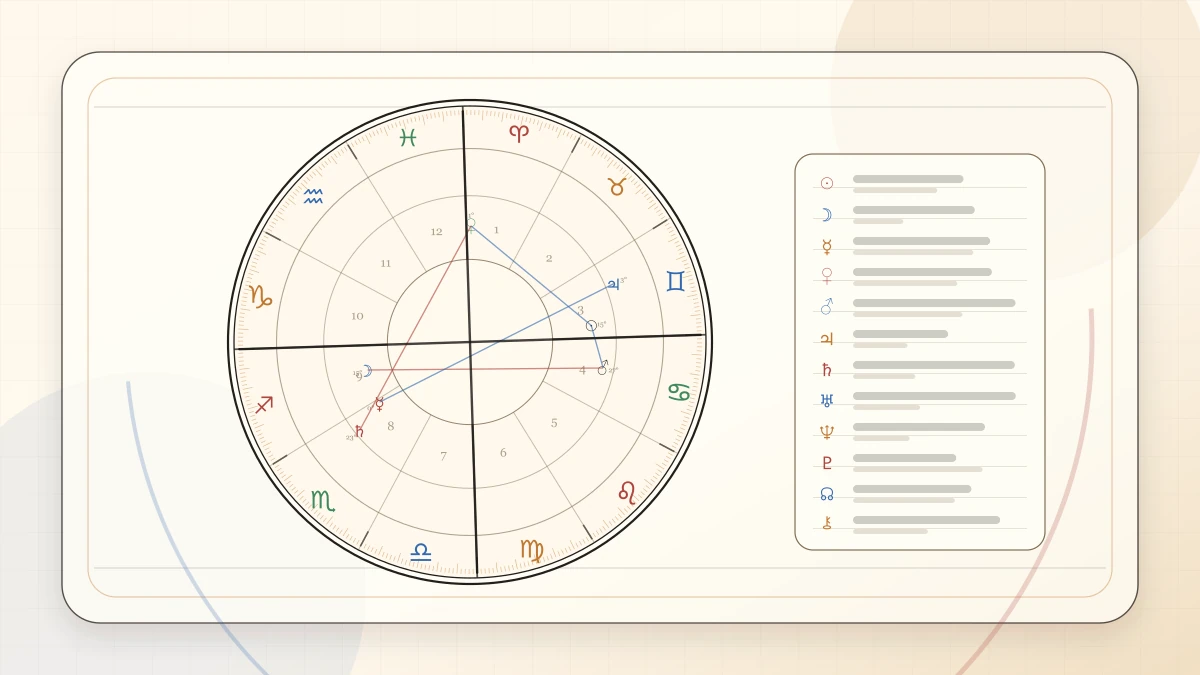
Task: Select the Mercury marker inside the chart
Action: point(379,404)
